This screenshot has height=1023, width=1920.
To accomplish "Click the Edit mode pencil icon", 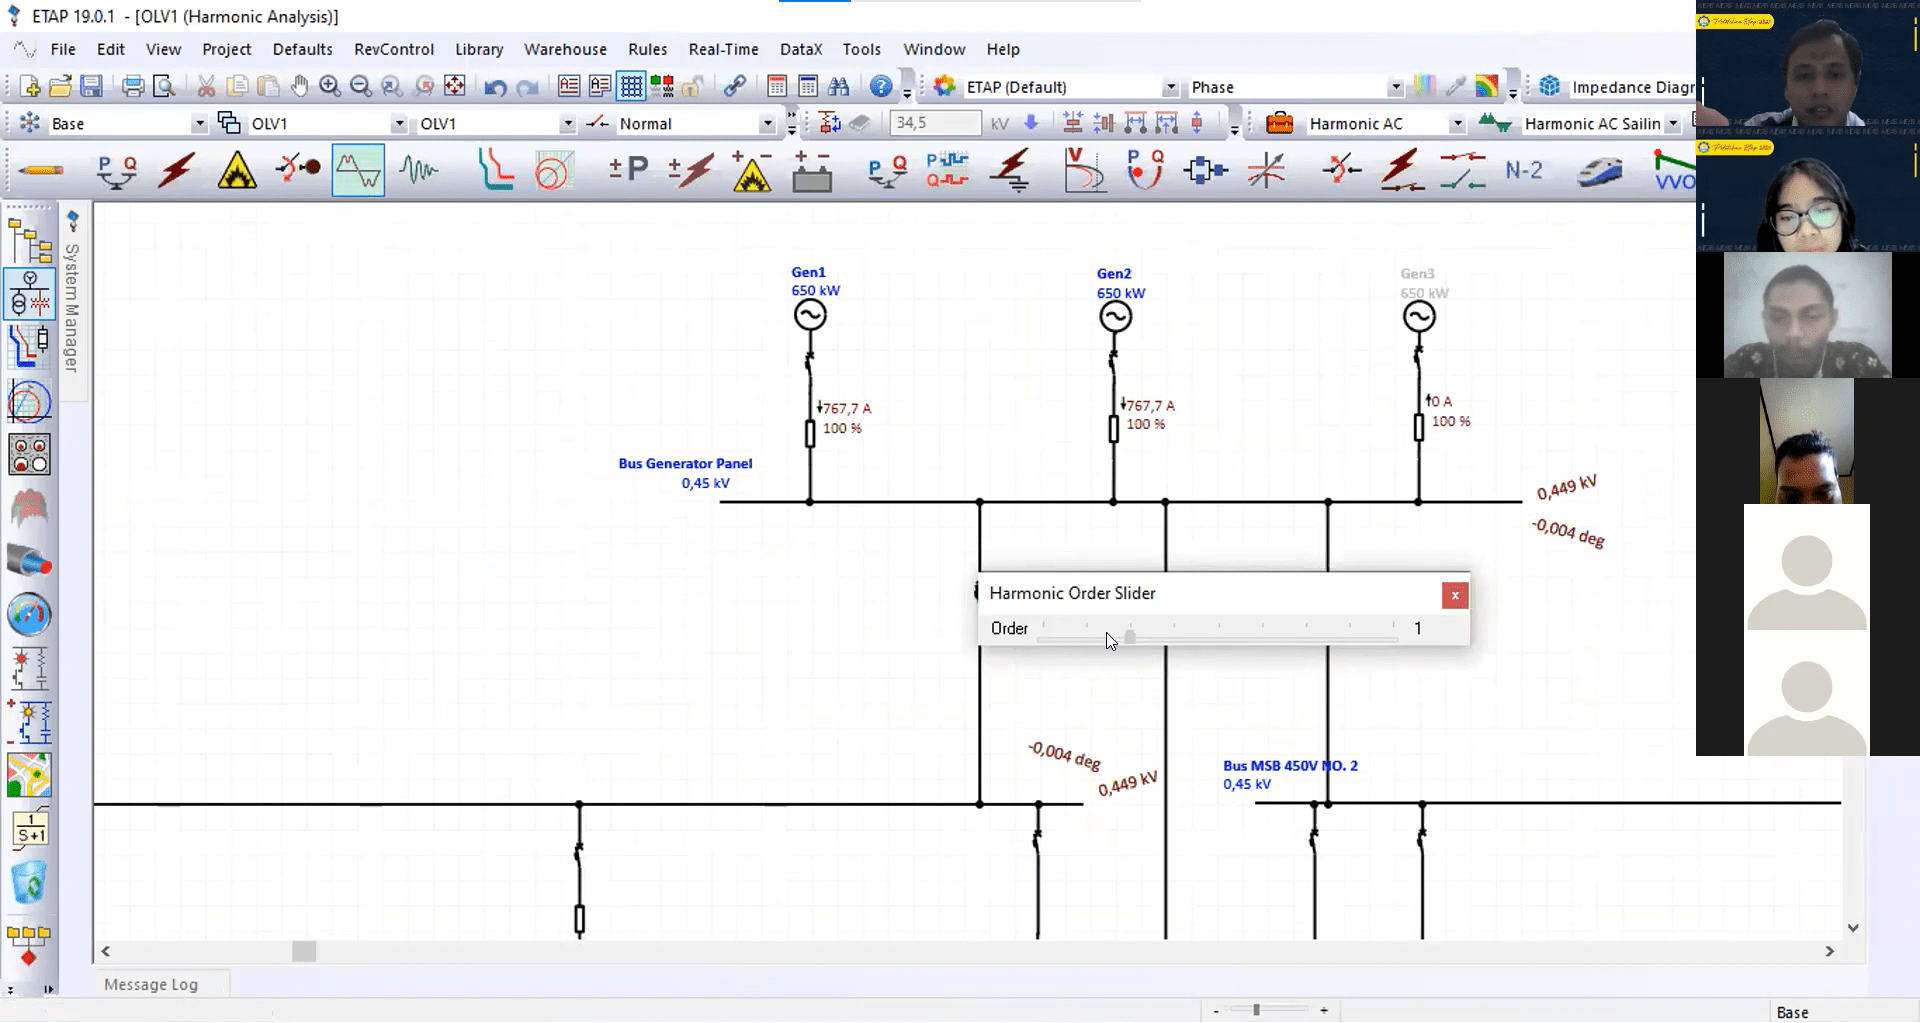I will (41, 171).
